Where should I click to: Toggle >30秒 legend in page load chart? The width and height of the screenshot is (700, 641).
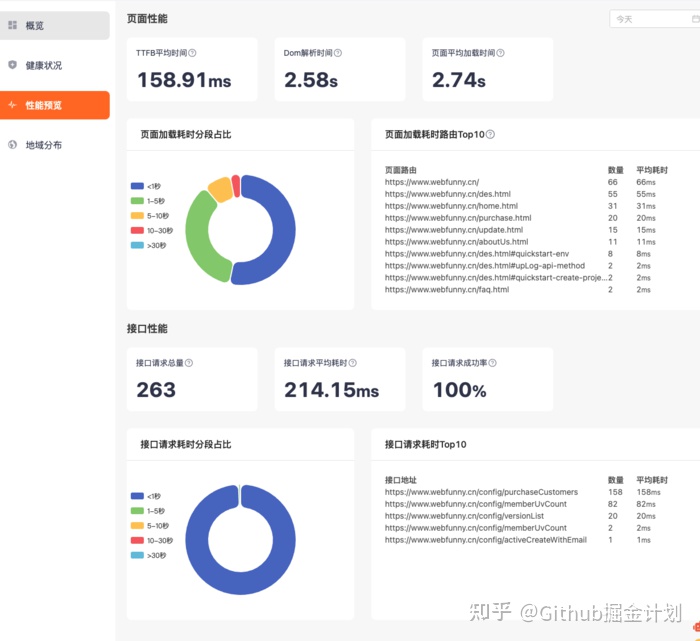pyautogui.click(x=149, y=245)
